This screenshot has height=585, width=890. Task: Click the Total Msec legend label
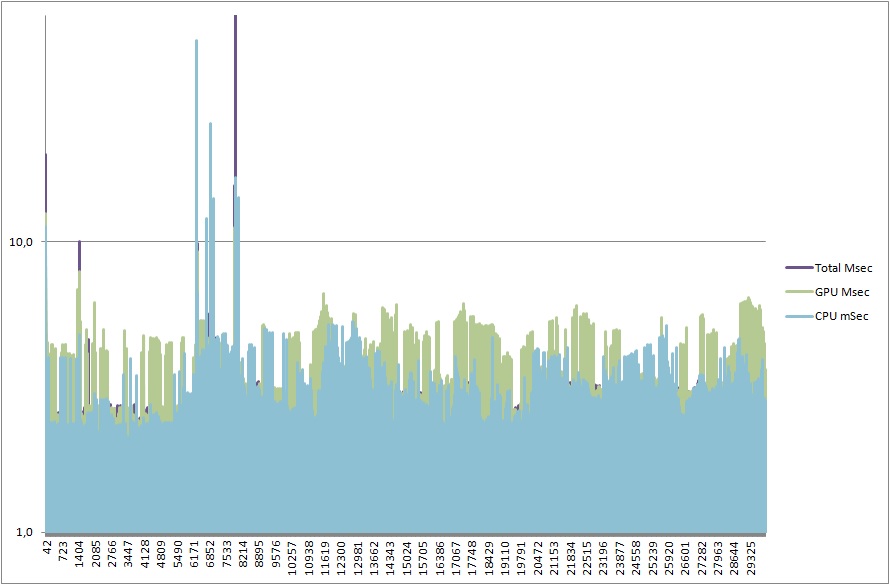point(843,268)
